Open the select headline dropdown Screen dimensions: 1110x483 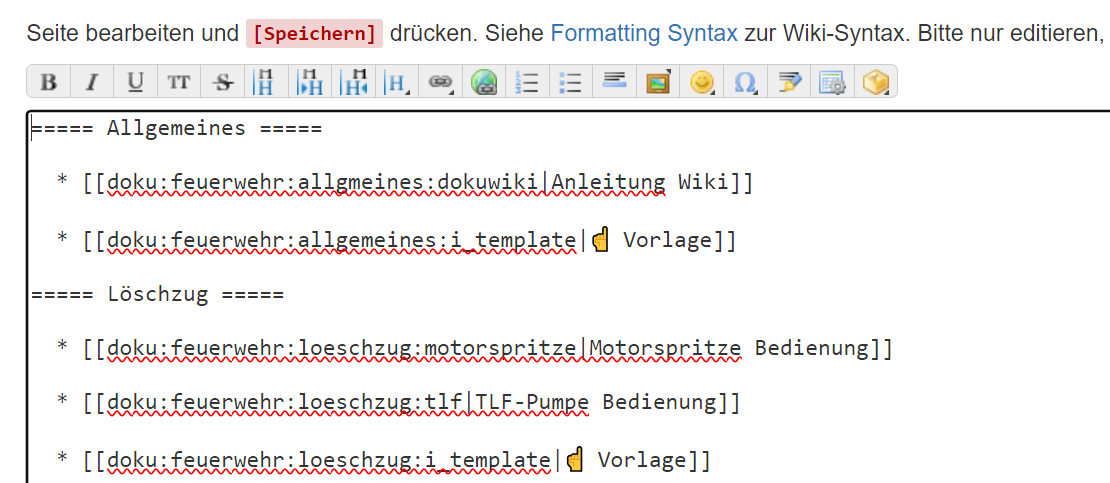tap(397, 82)
